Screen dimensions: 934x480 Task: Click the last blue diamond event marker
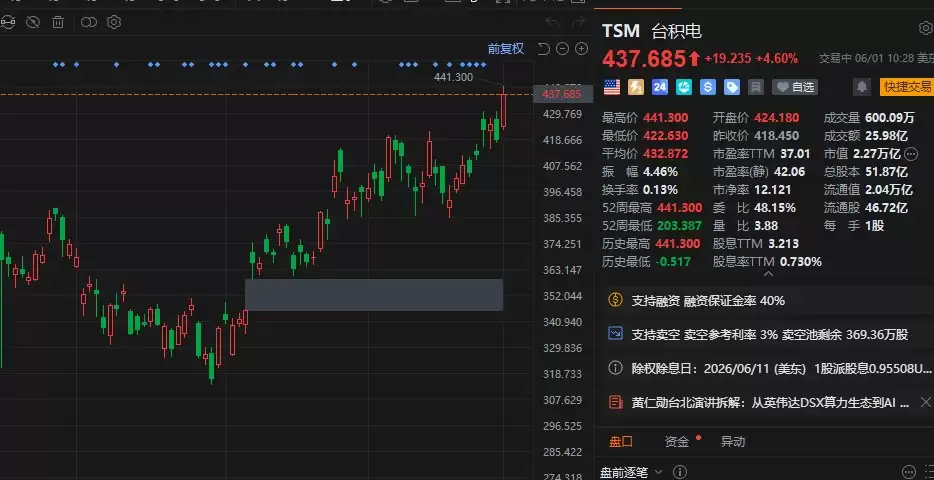(482, 64)
